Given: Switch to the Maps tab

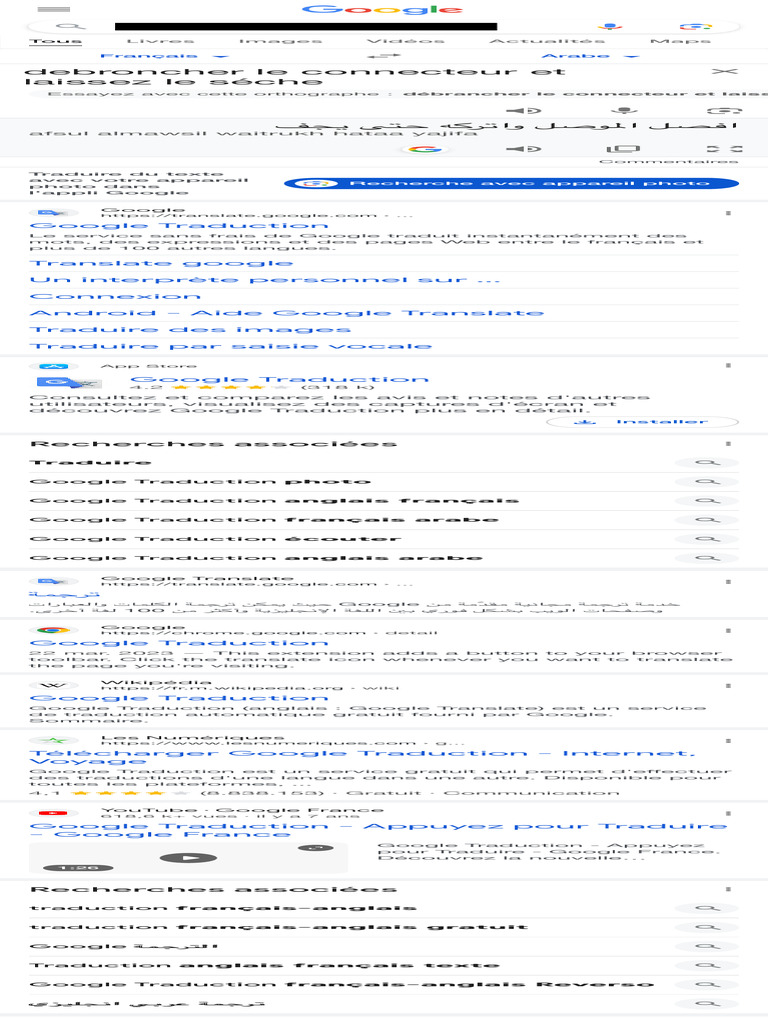Looking at the screenshot, I should [x=680, y=40].
